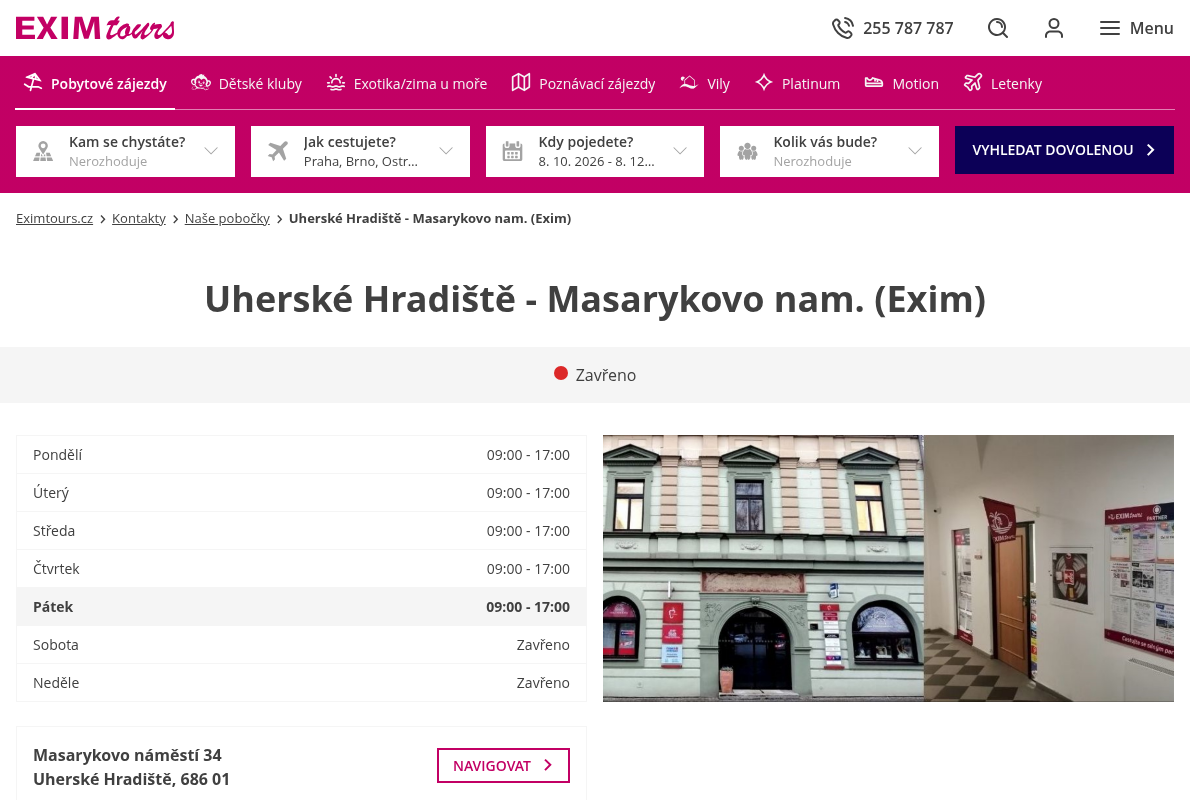The height and width of the screenshot is (800, 1200).
Task: Open the Kontakty breadcrumb link
Action: click(139, 218)
